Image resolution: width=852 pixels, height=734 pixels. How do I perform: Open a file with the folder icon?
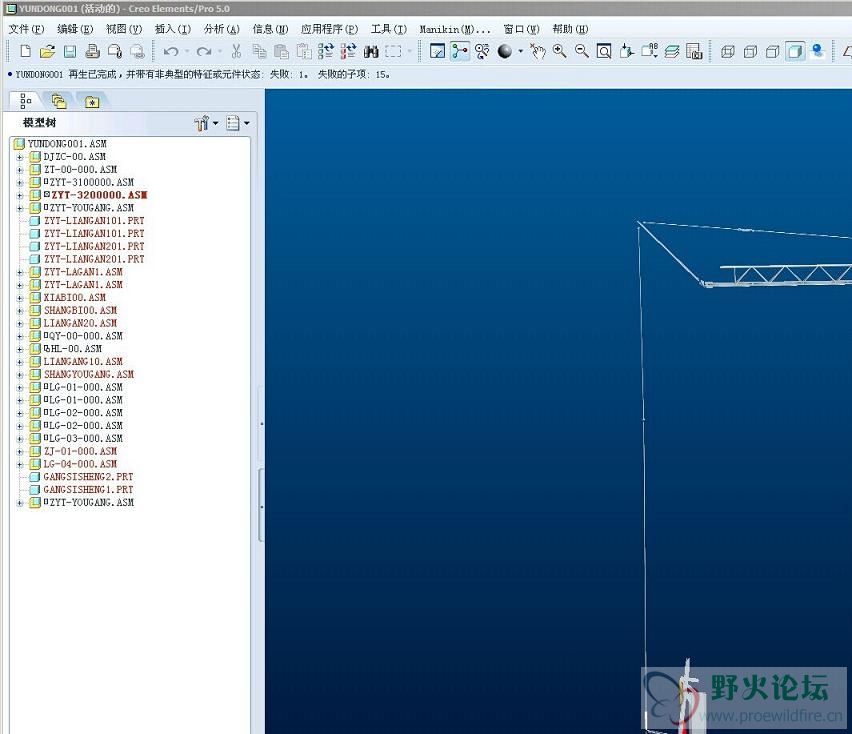tap(47, 51)
